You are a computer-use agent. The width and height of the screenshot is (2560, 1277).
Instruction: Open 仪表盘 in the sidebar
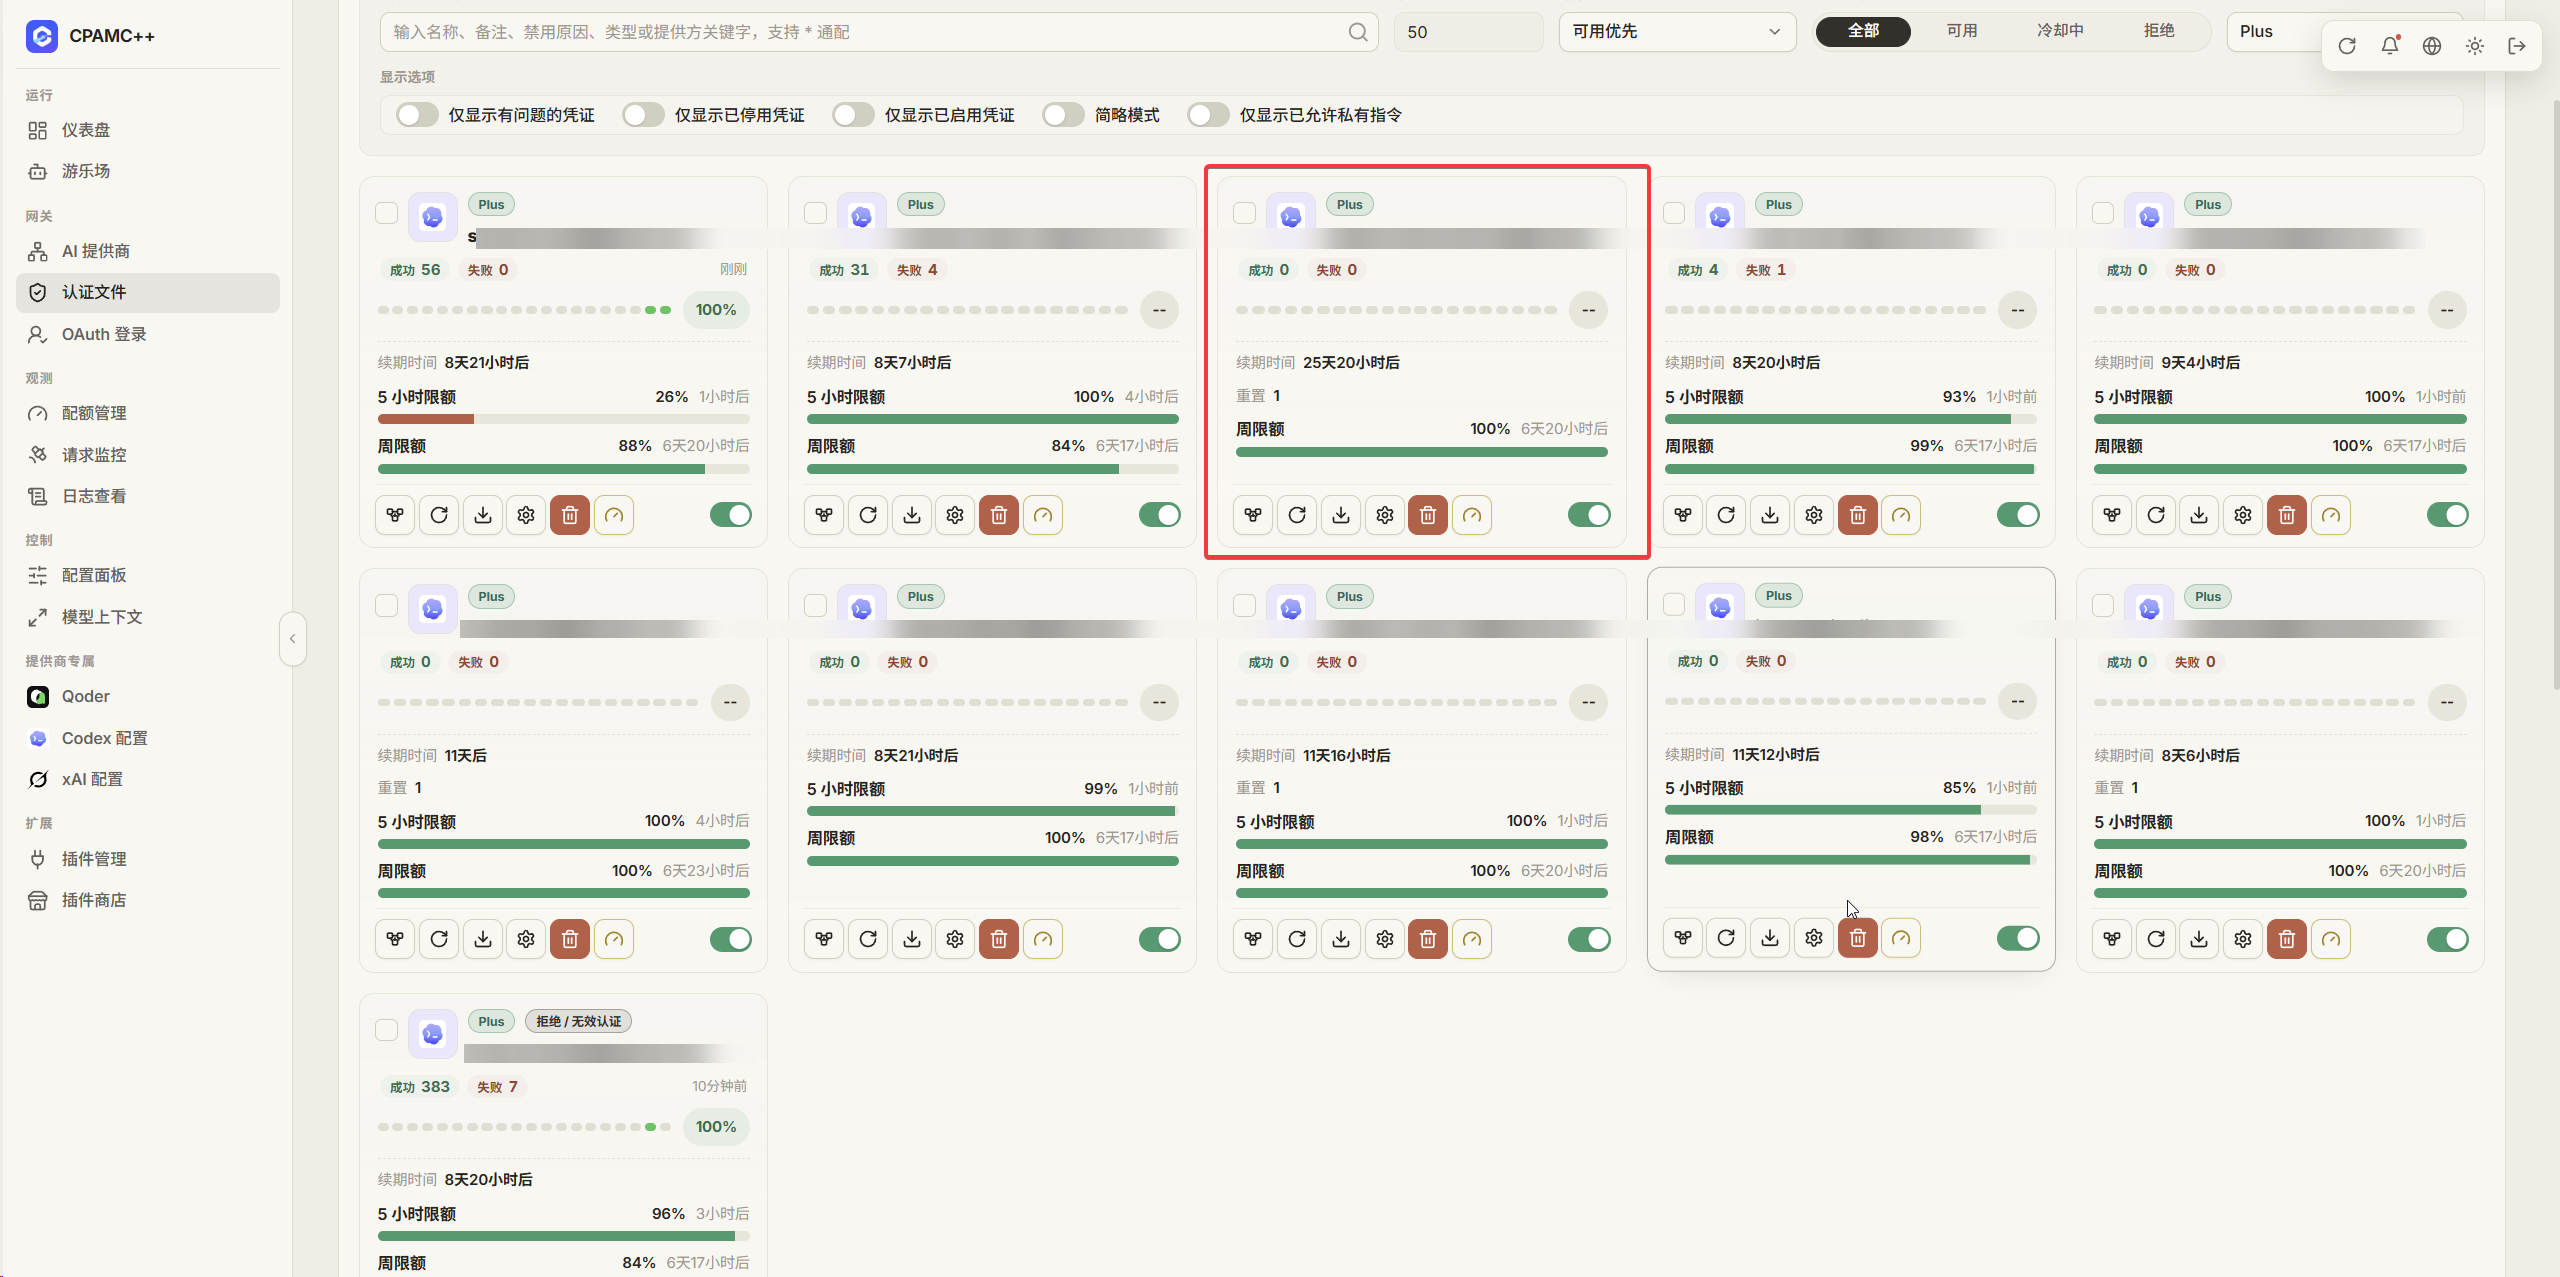[x=148, y=130]
